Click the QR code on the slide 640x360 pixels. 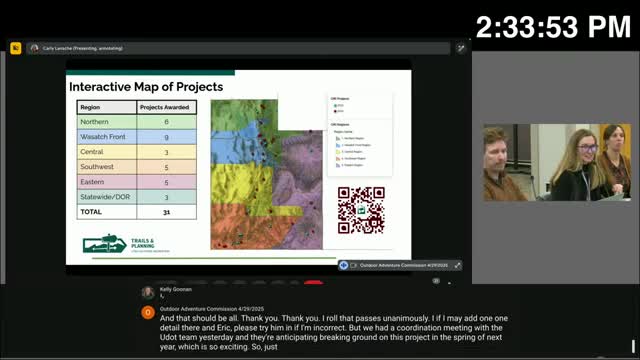pyautogui.click(x=361, y=210)
